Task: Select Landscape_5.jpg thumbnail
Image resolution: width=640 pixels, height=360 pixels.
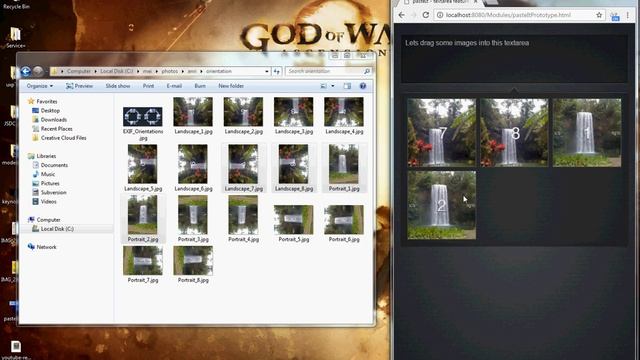Action: pyautogui.click(x=142, y=164)
